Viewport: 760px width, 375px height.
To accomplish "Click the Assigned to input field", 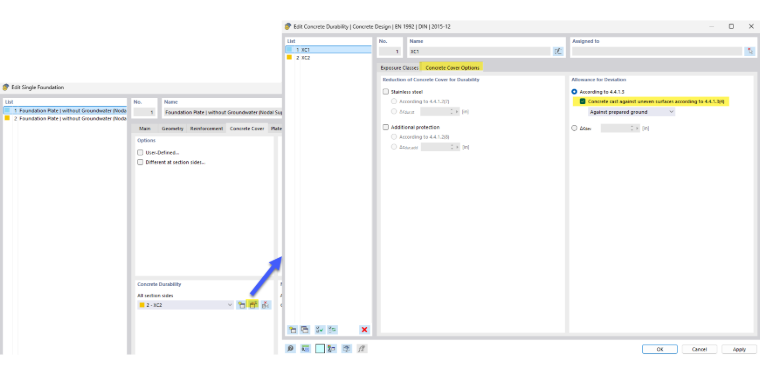I will (x=657, y=51).
